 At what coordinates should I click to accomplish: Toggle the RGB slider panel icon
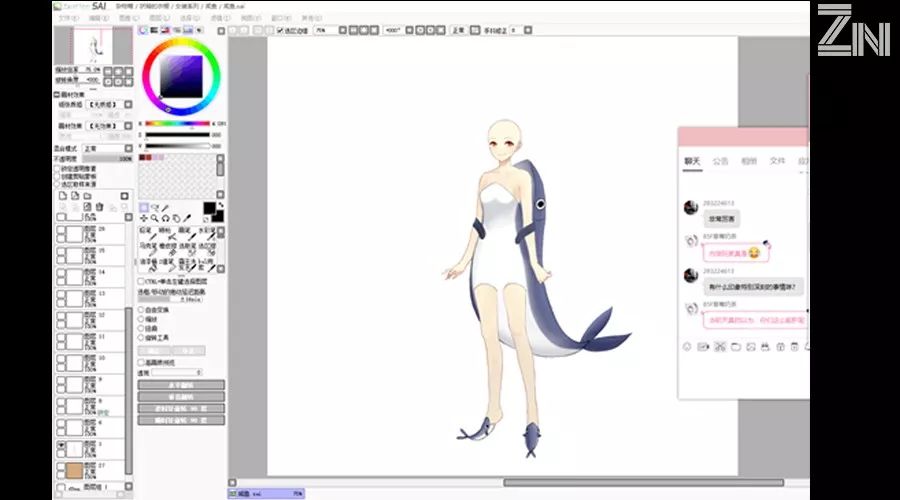(154, 30)
